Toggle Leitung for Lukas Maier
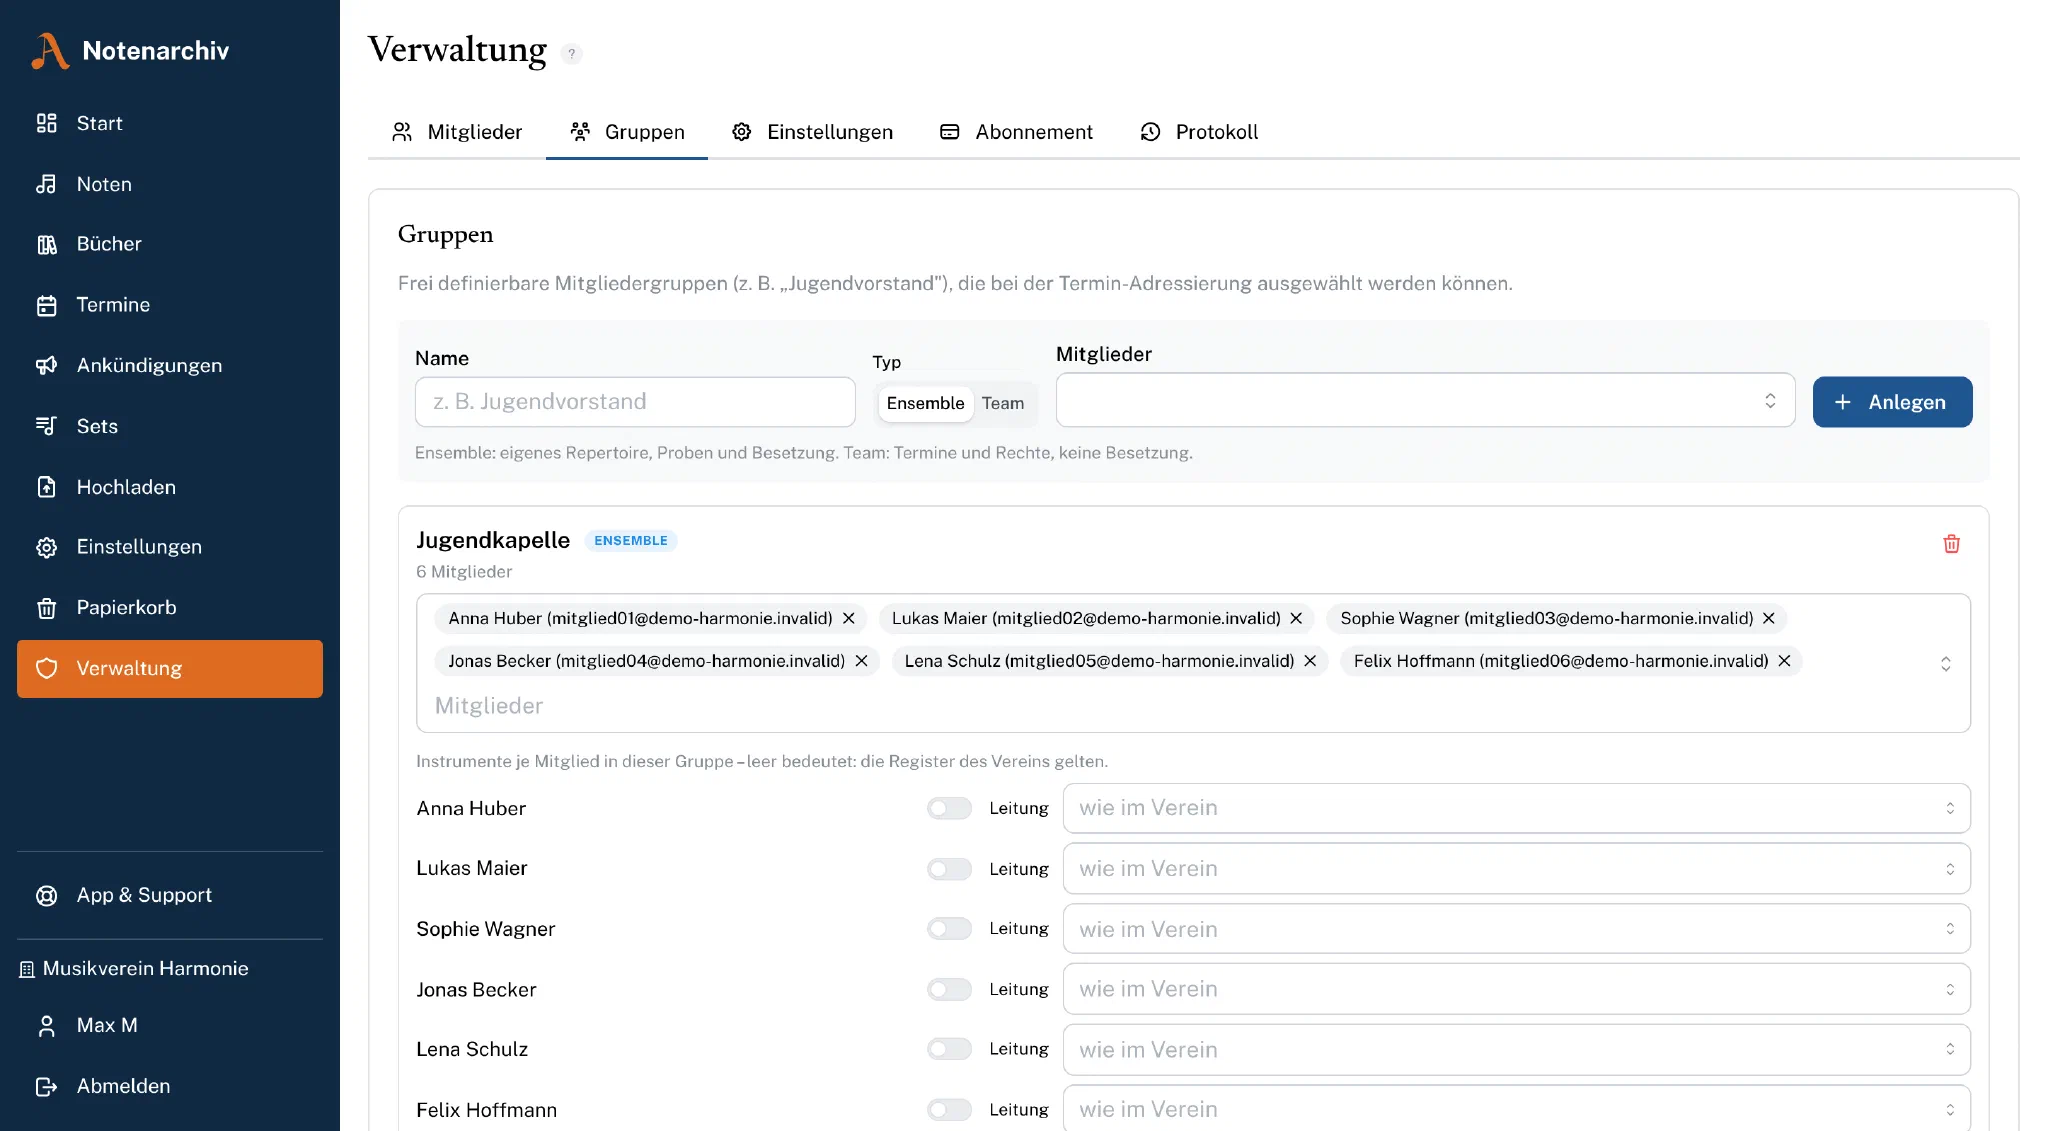The image size is (2048, 1131). (949, 869)
